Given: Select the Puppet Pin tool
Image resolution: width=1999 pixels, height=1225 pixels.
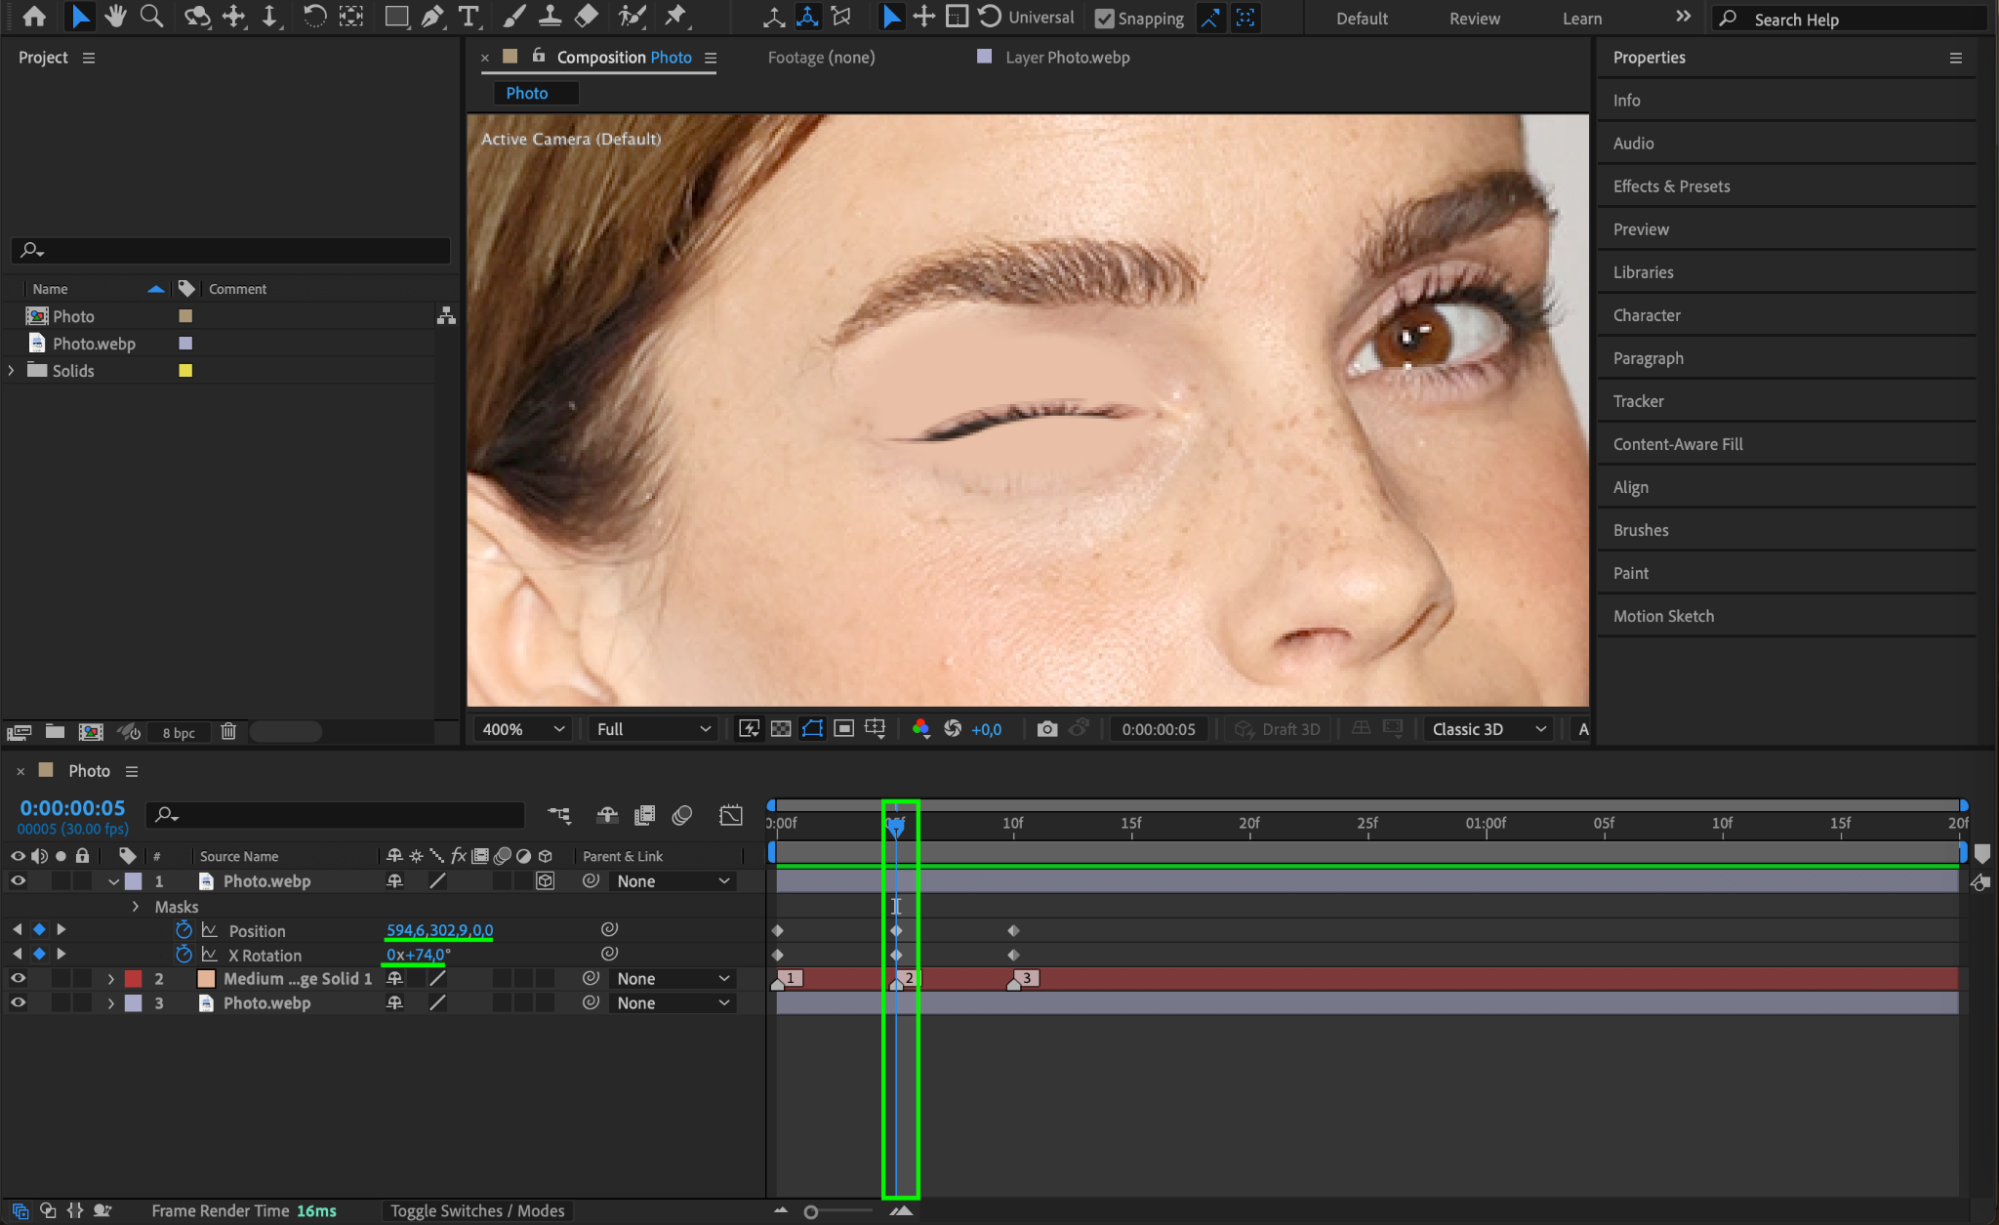Looking at the screenshot, I should pos(676,16).
